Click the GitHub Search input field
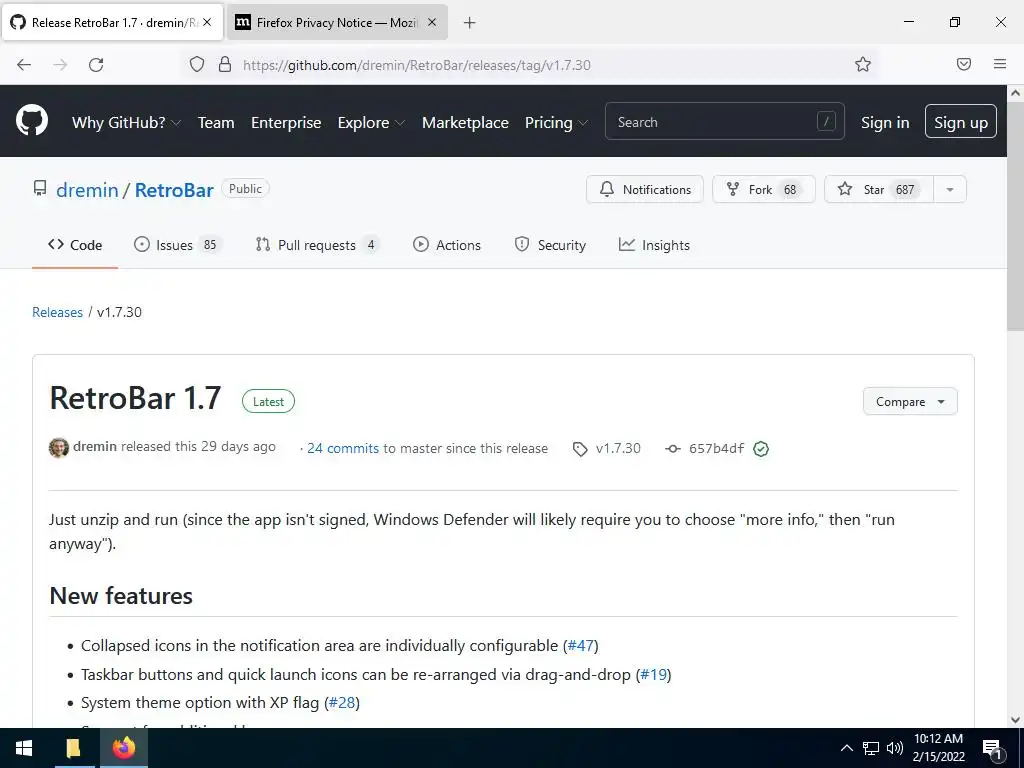Image resolution: width=1024 pixels, height=768 pixels. (724, 121)
